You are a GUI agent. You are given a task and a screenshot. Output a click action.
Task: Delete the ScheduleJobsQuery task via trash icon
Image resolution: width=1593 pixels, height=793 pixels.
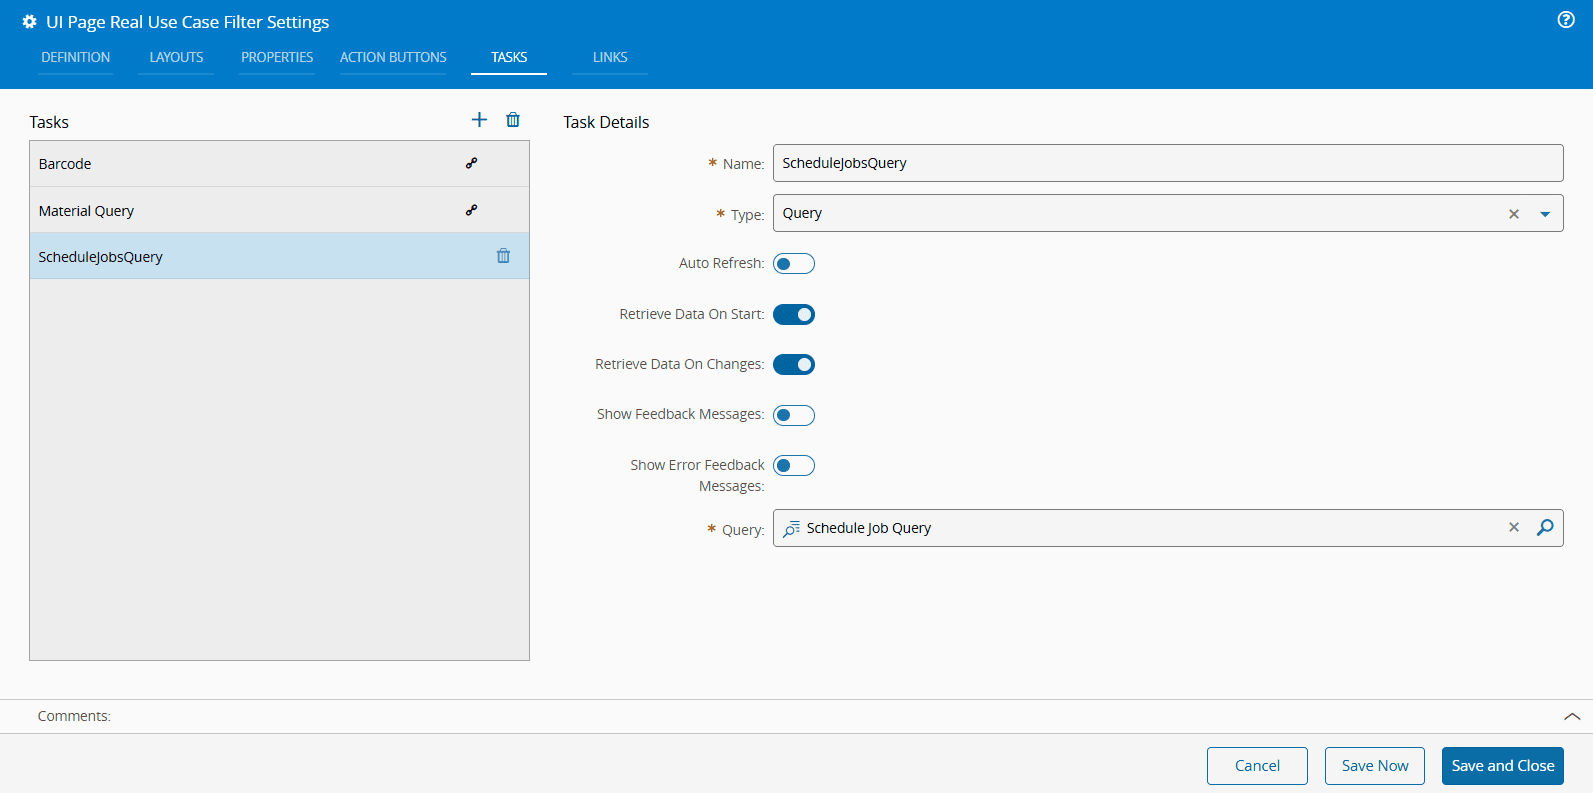[x=503, y=256]
